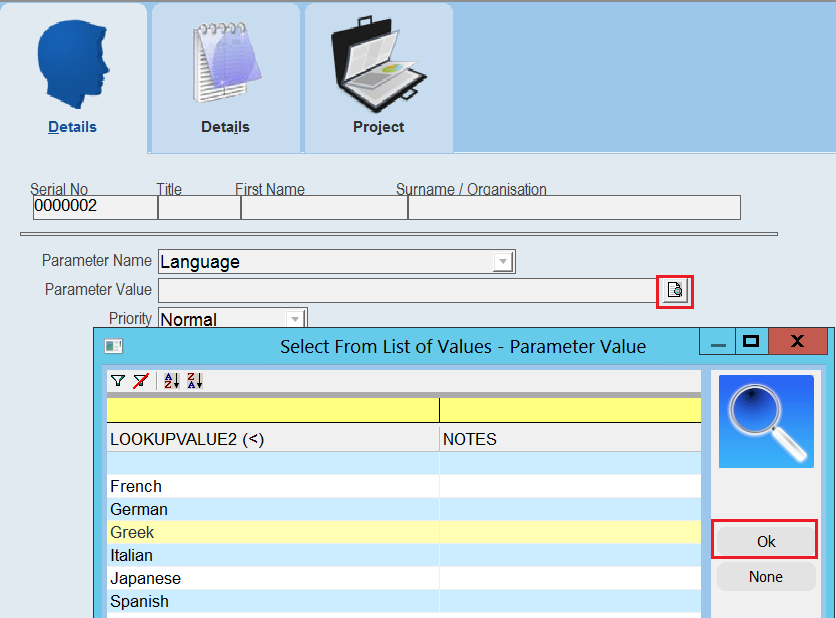
Task: Switch to the notepad Details tab
Action: (226, 78)
